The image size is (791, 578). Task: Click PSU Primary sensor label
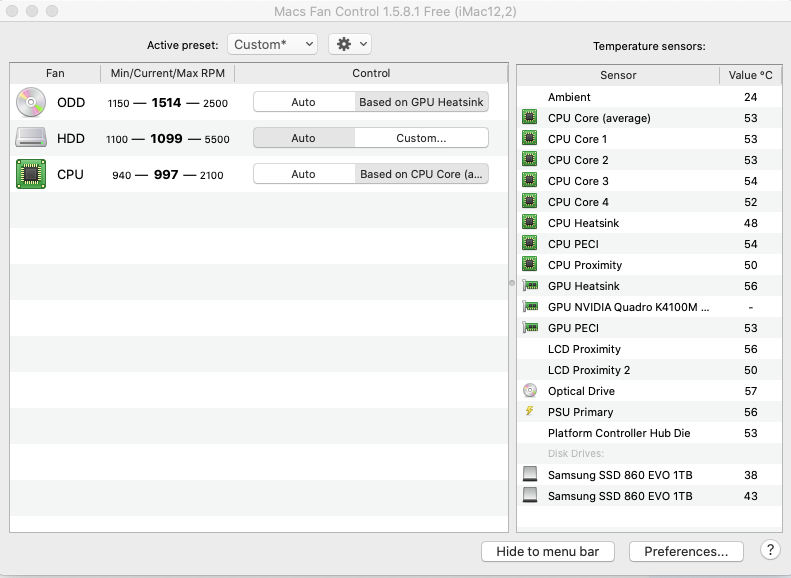pyautogui.click(x=581, y=412)
